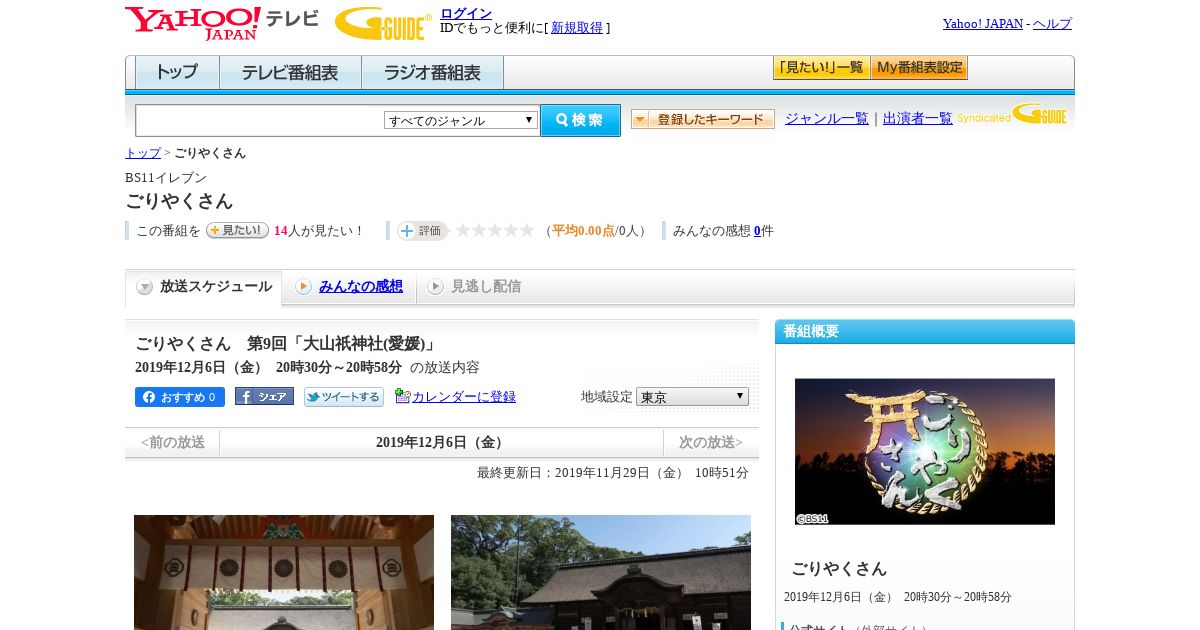Go to 次の放送 next broadcast
This screenshot has width=1200, height=630.
711,442
